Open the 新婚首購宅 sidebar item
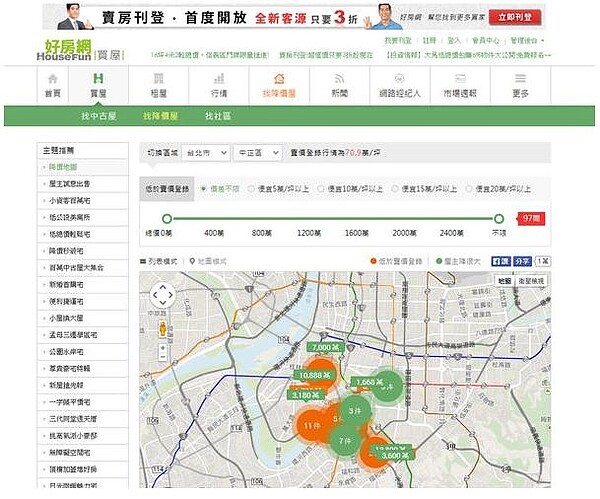Screen dimensions: 600x499 66,285
